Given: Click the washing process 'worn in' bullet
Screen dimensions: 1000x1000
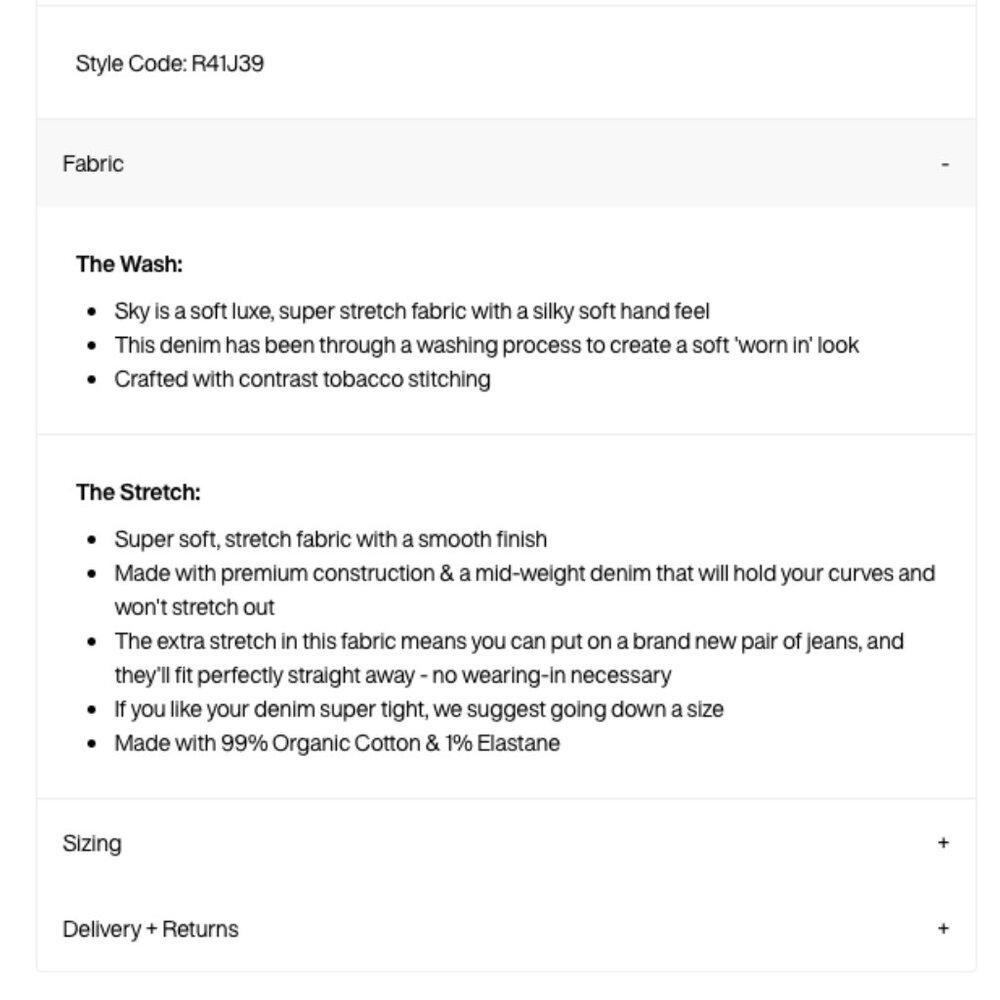Looking at the screenshot, I should point(487,345).
